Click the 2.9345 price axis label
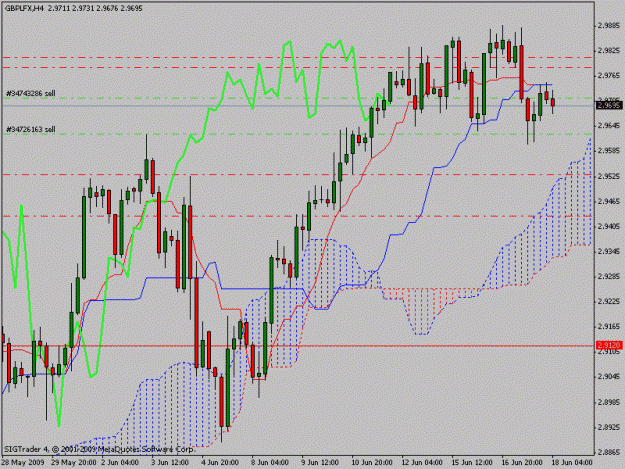625x469 pixels. click(609, 251)
